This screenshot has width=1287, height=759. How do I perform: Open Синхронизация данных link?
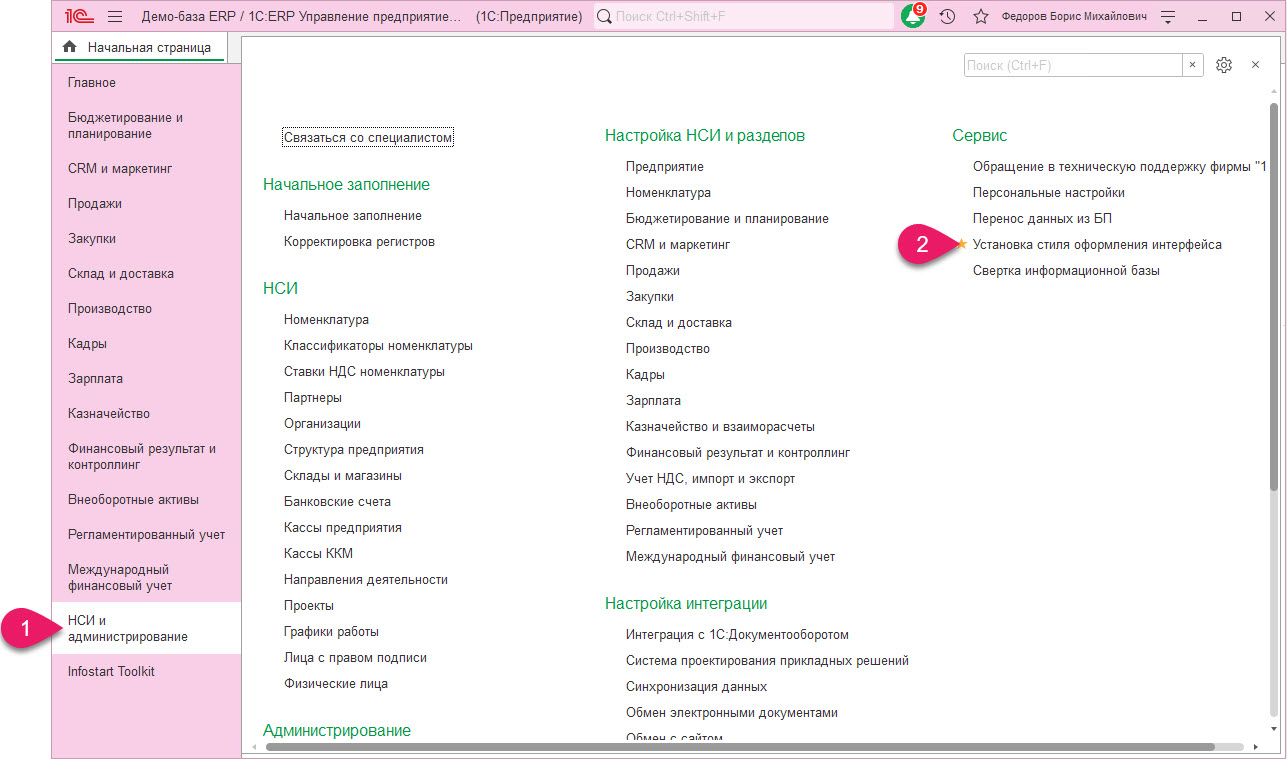tap(696, 687)
